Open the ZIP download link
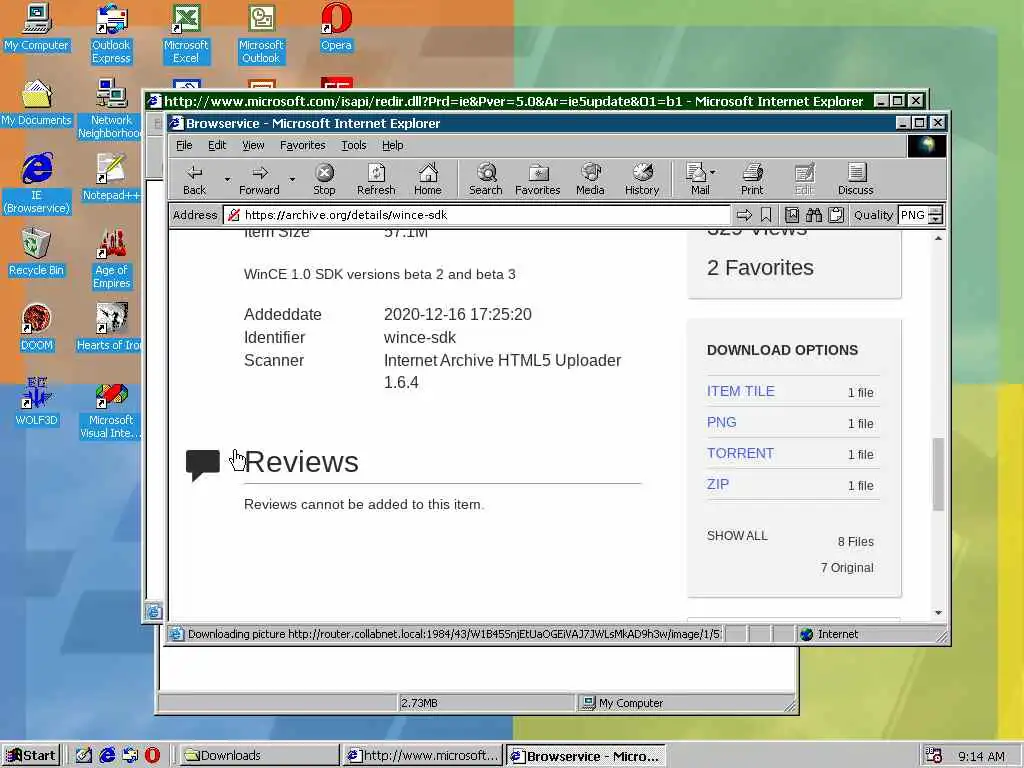Screen dimensions: 1024x768 click(718, 484)
